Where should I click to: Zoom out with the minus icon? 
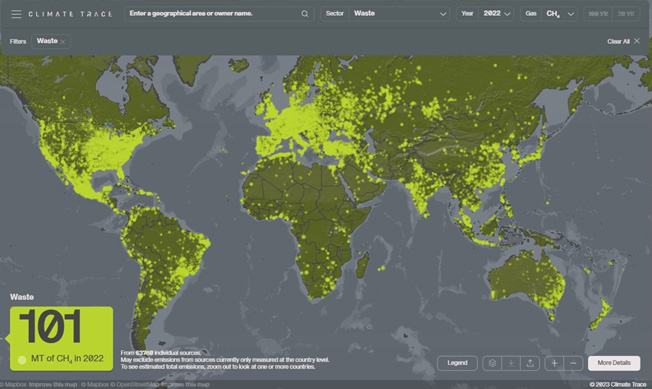pyautogui.click(x=573, y=363)
